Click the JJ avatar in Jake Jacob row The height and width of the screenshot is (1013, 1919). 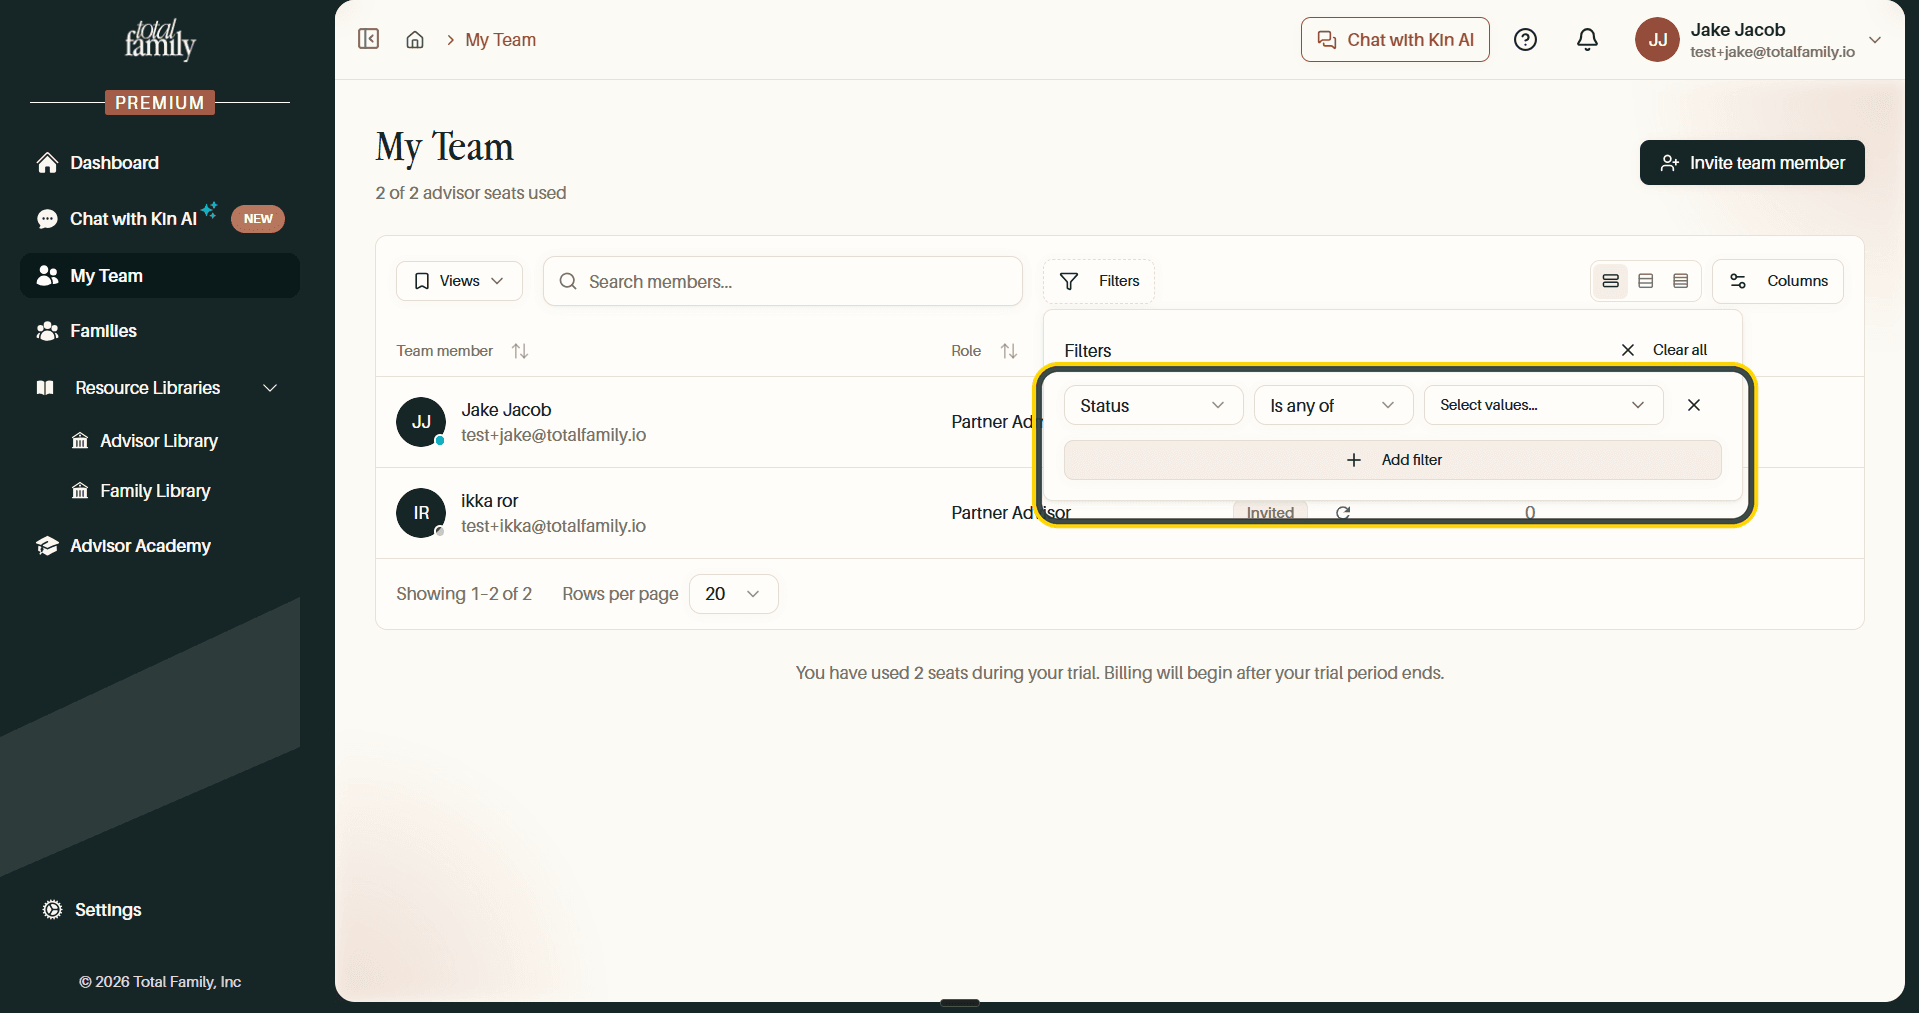[x=421, y=422]
